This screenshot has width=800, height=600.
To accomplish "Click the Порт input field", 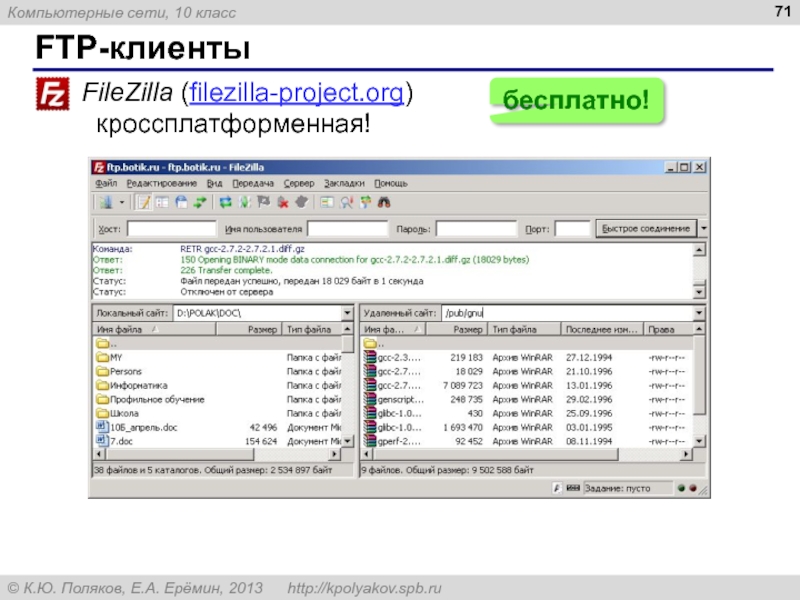I will (572, 229).
